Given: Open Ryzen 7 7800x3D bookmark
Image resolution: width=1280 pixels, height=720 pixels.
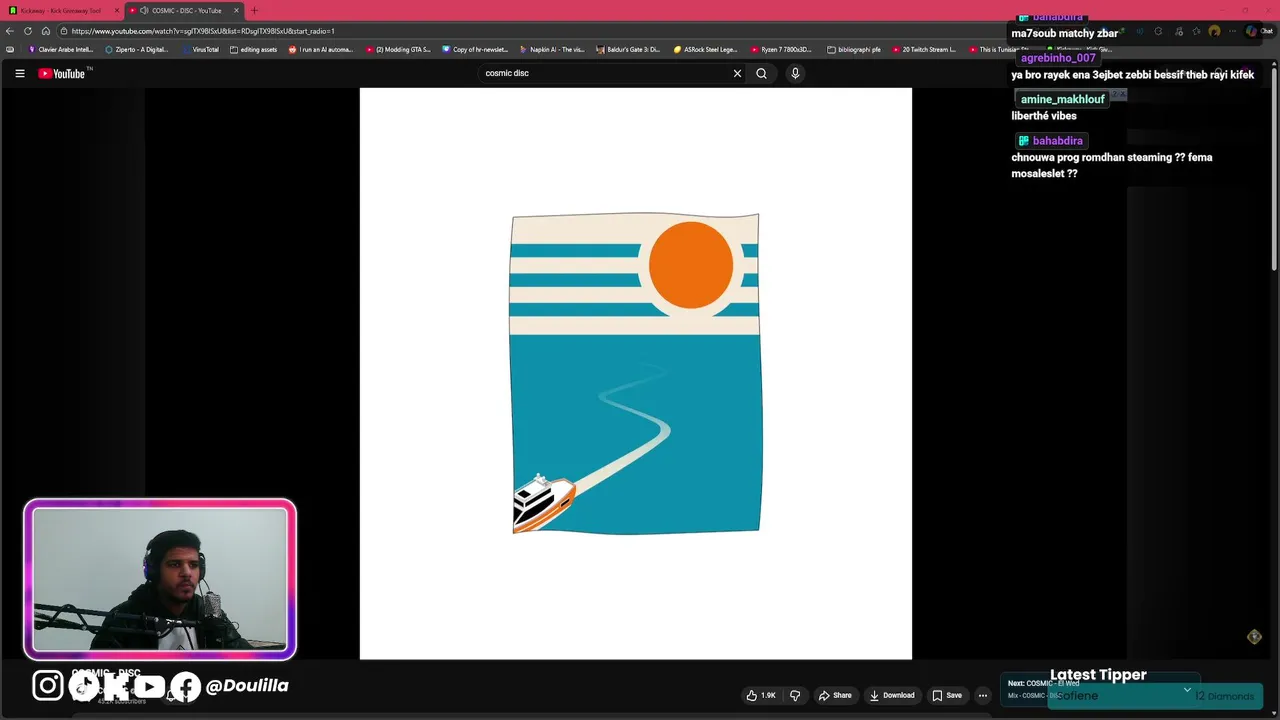Looking at the screenshot, I should click(783, 49).
